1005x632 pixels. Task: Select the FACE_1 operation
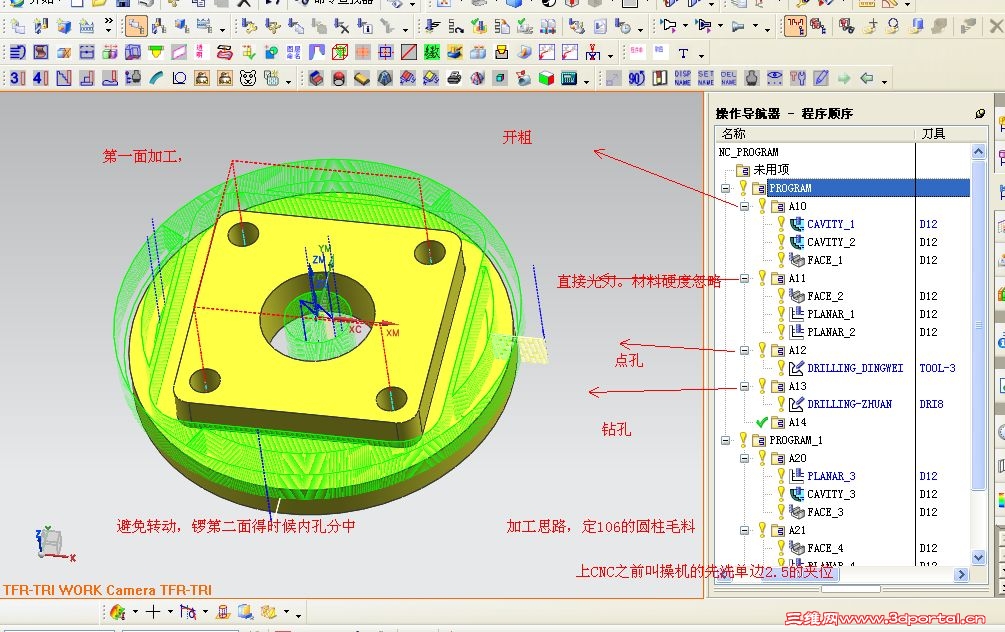[x=824, y=260]
